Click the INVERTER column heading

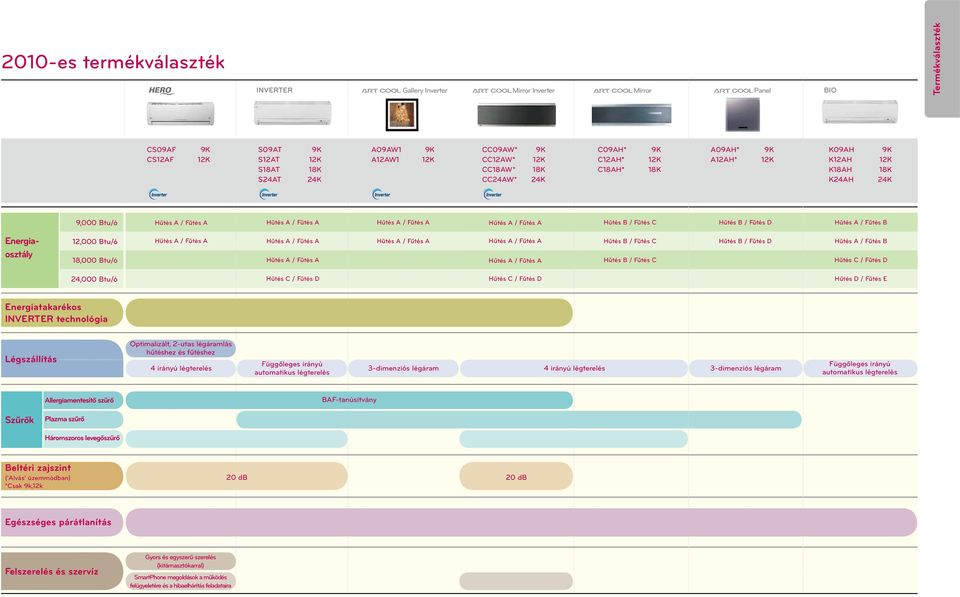274,90
